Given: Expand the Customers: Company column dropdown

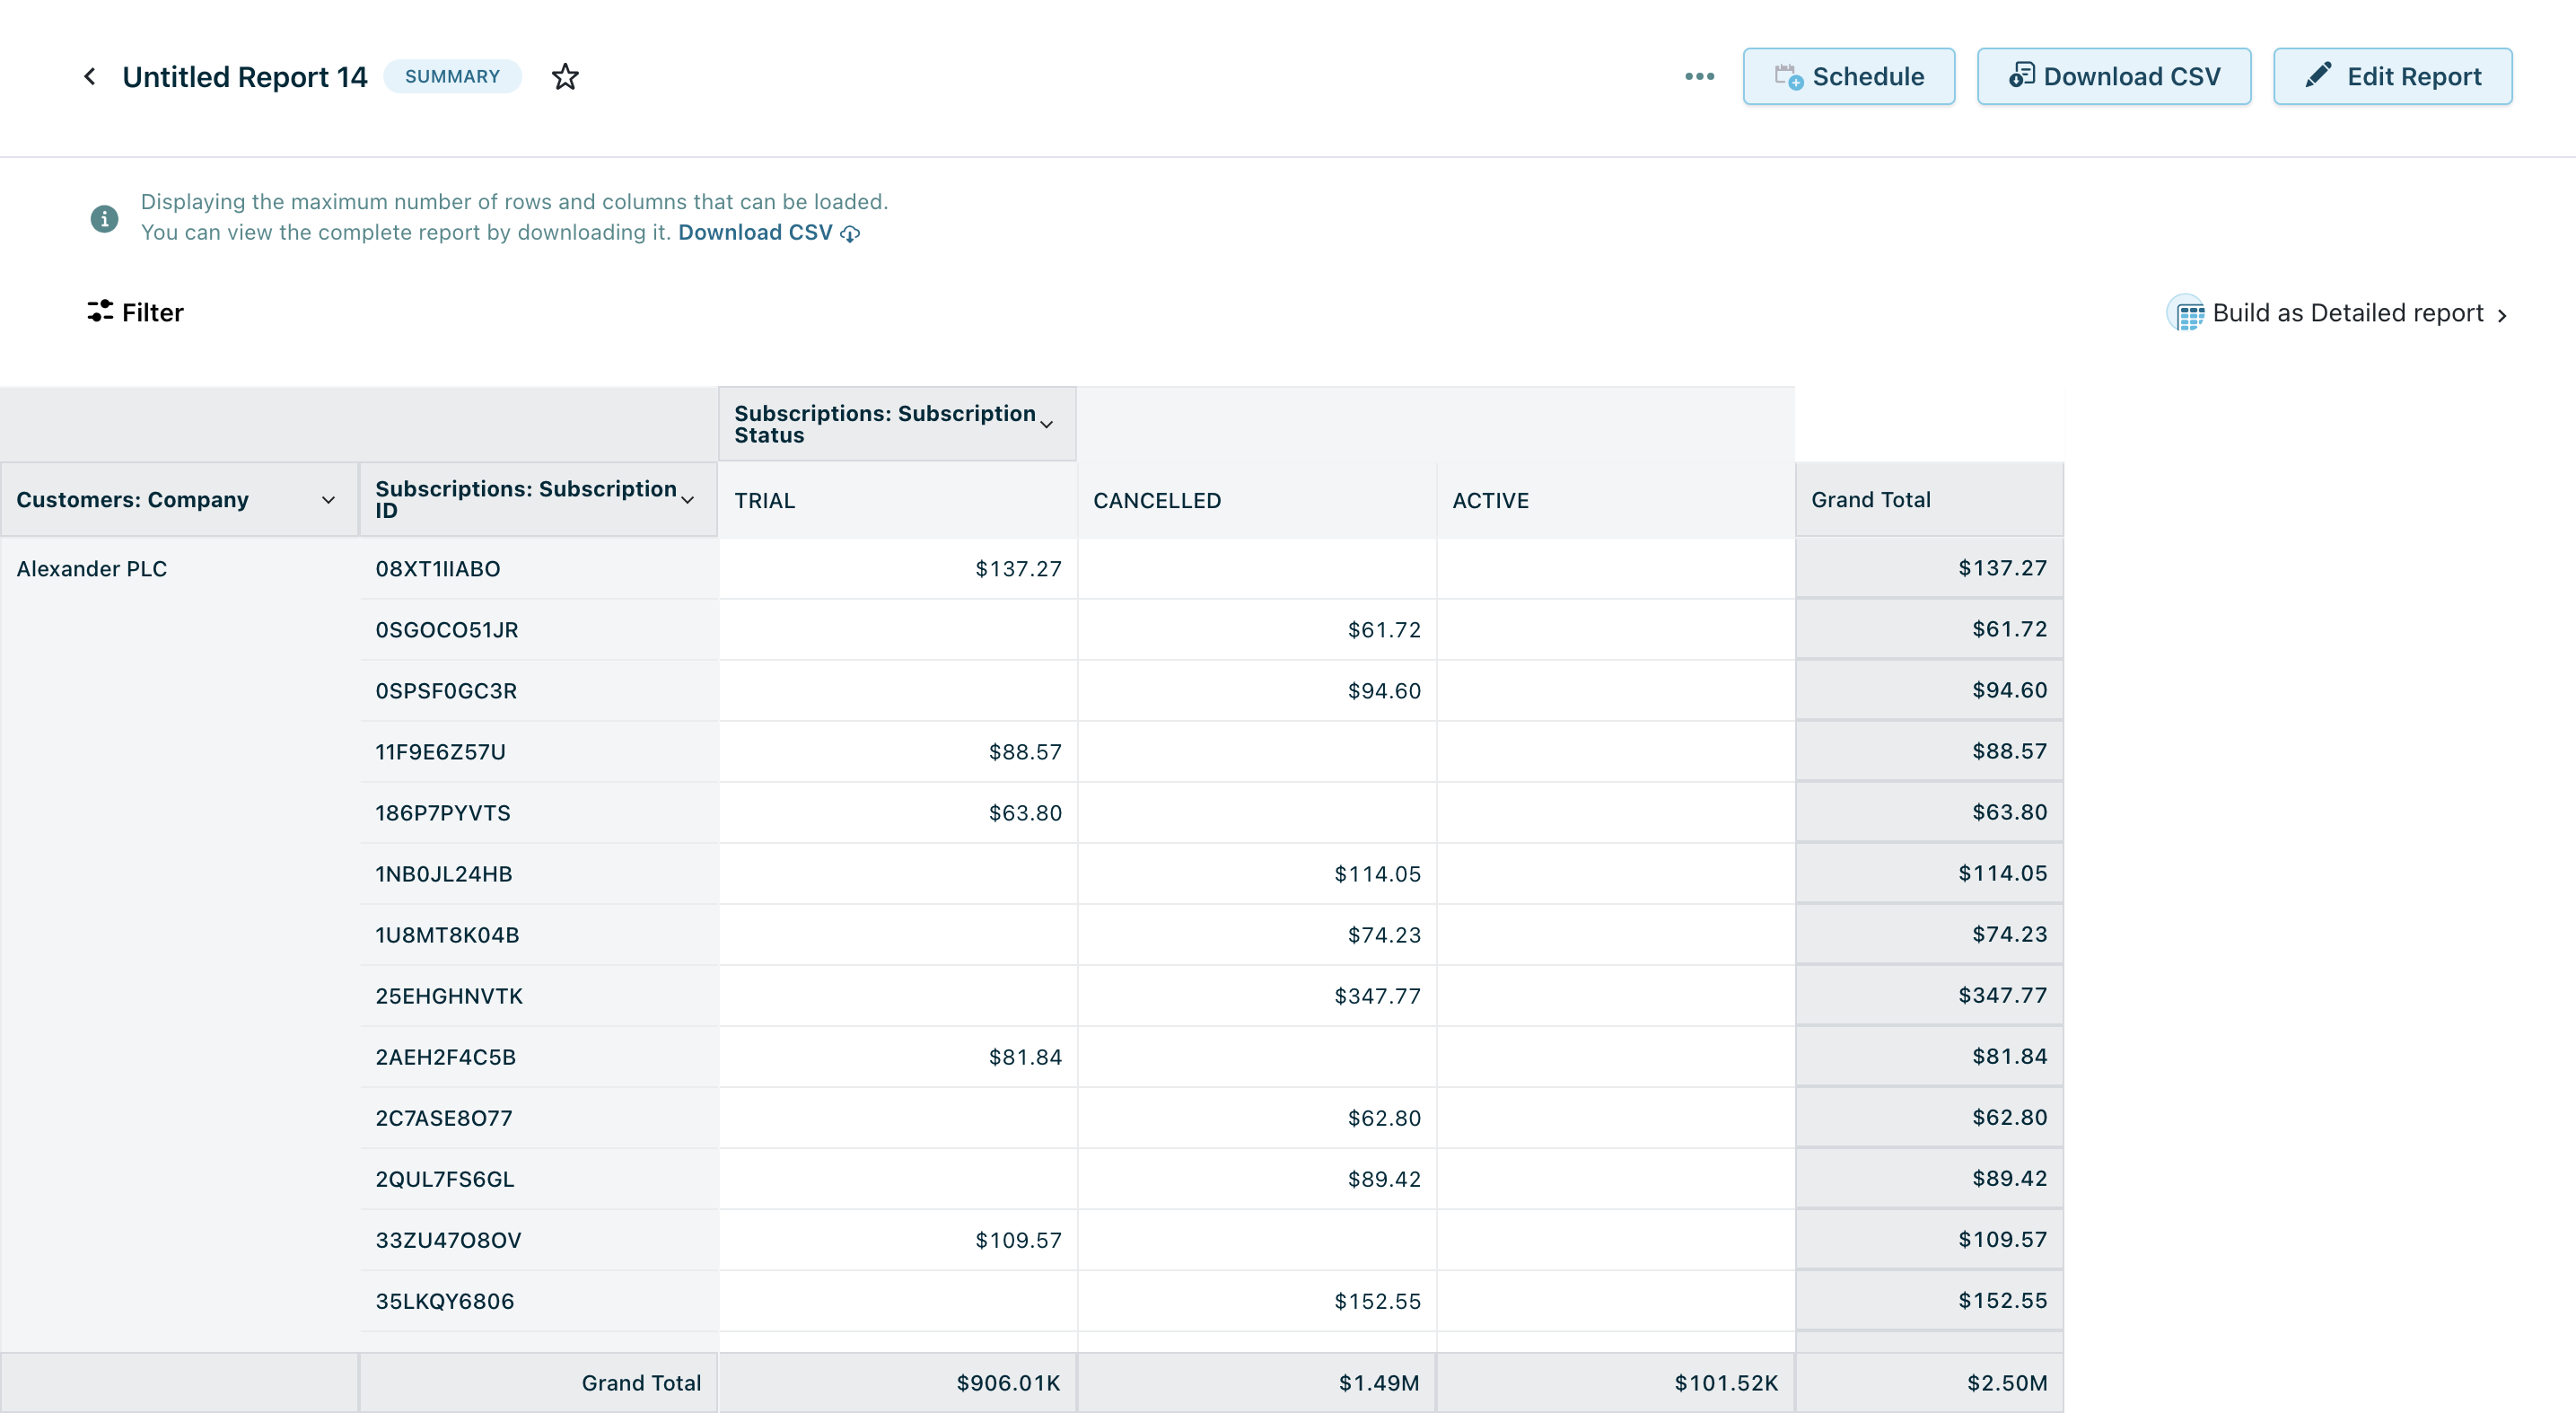Looking at the screenshot, I should [x=328, y=500].
